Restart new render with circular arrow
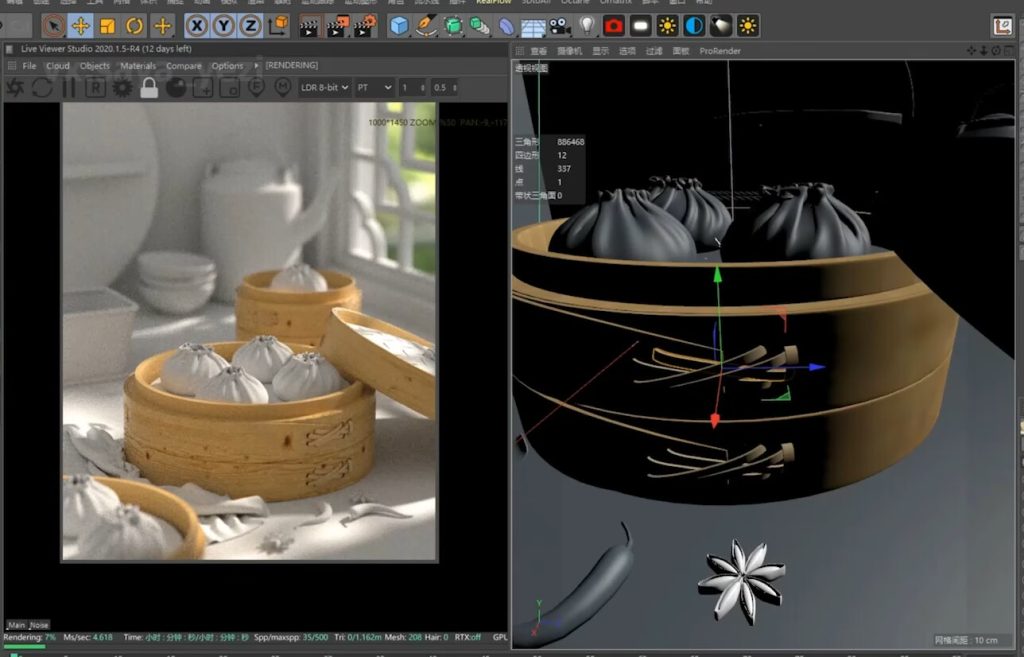The width and height of the screenshot is (1024, 657). (42, 87)
